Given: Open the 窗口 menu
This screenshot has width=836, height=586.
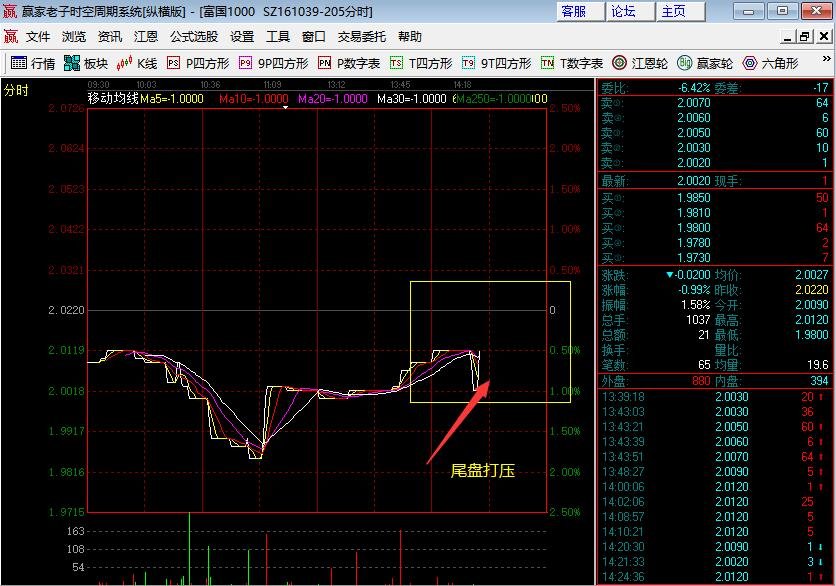Looking at the screenshot, I should (x=314, y=36).
